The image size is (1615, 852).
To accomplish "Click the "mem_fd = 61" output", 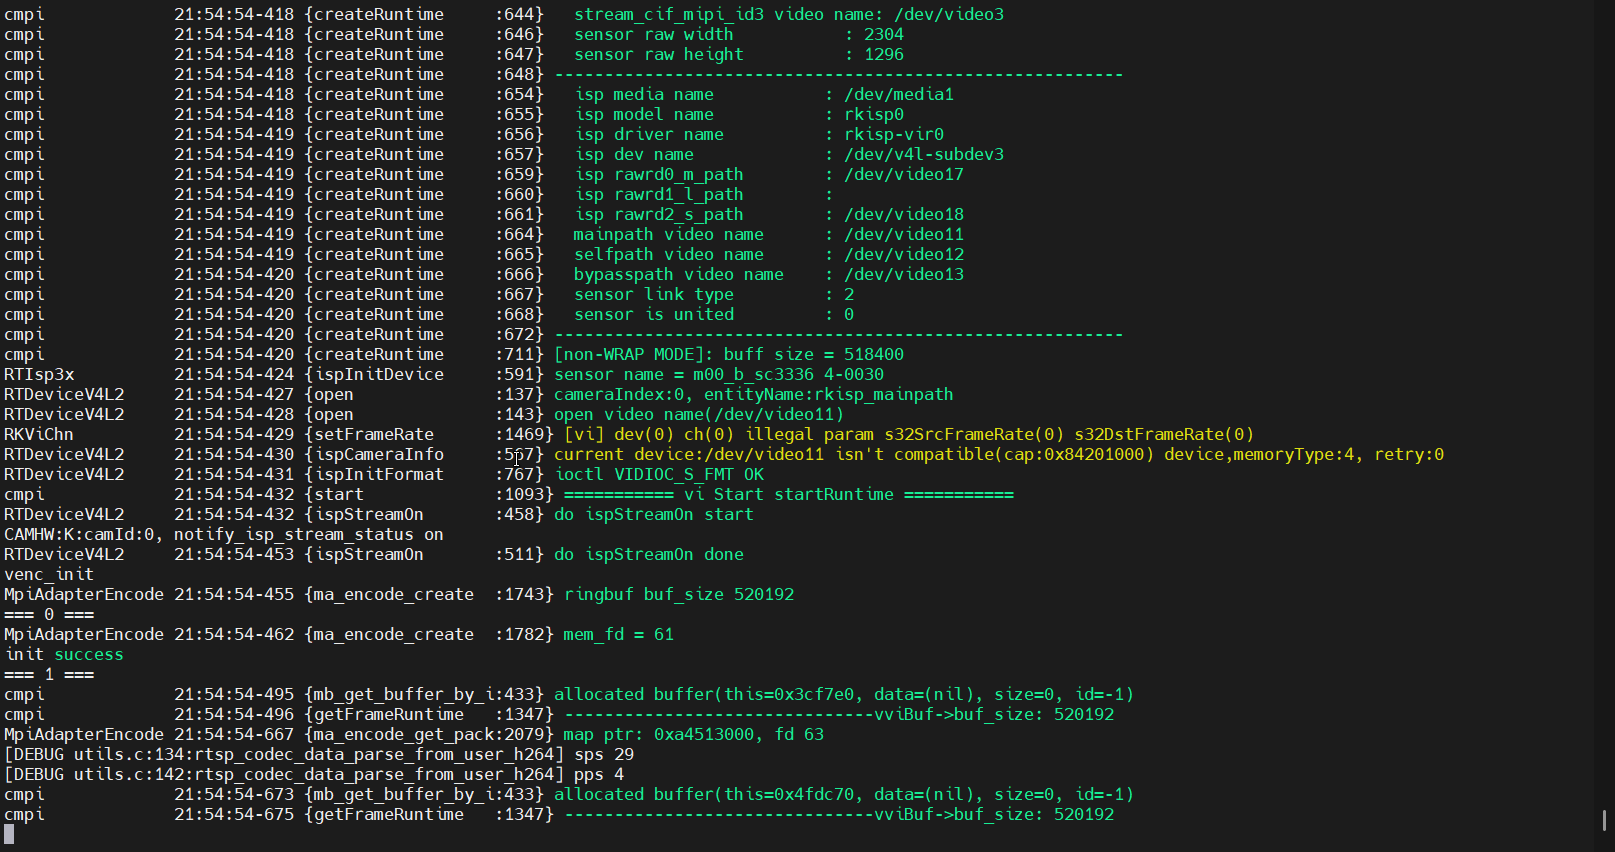I will pyautogui.click(x=618, y=635).
